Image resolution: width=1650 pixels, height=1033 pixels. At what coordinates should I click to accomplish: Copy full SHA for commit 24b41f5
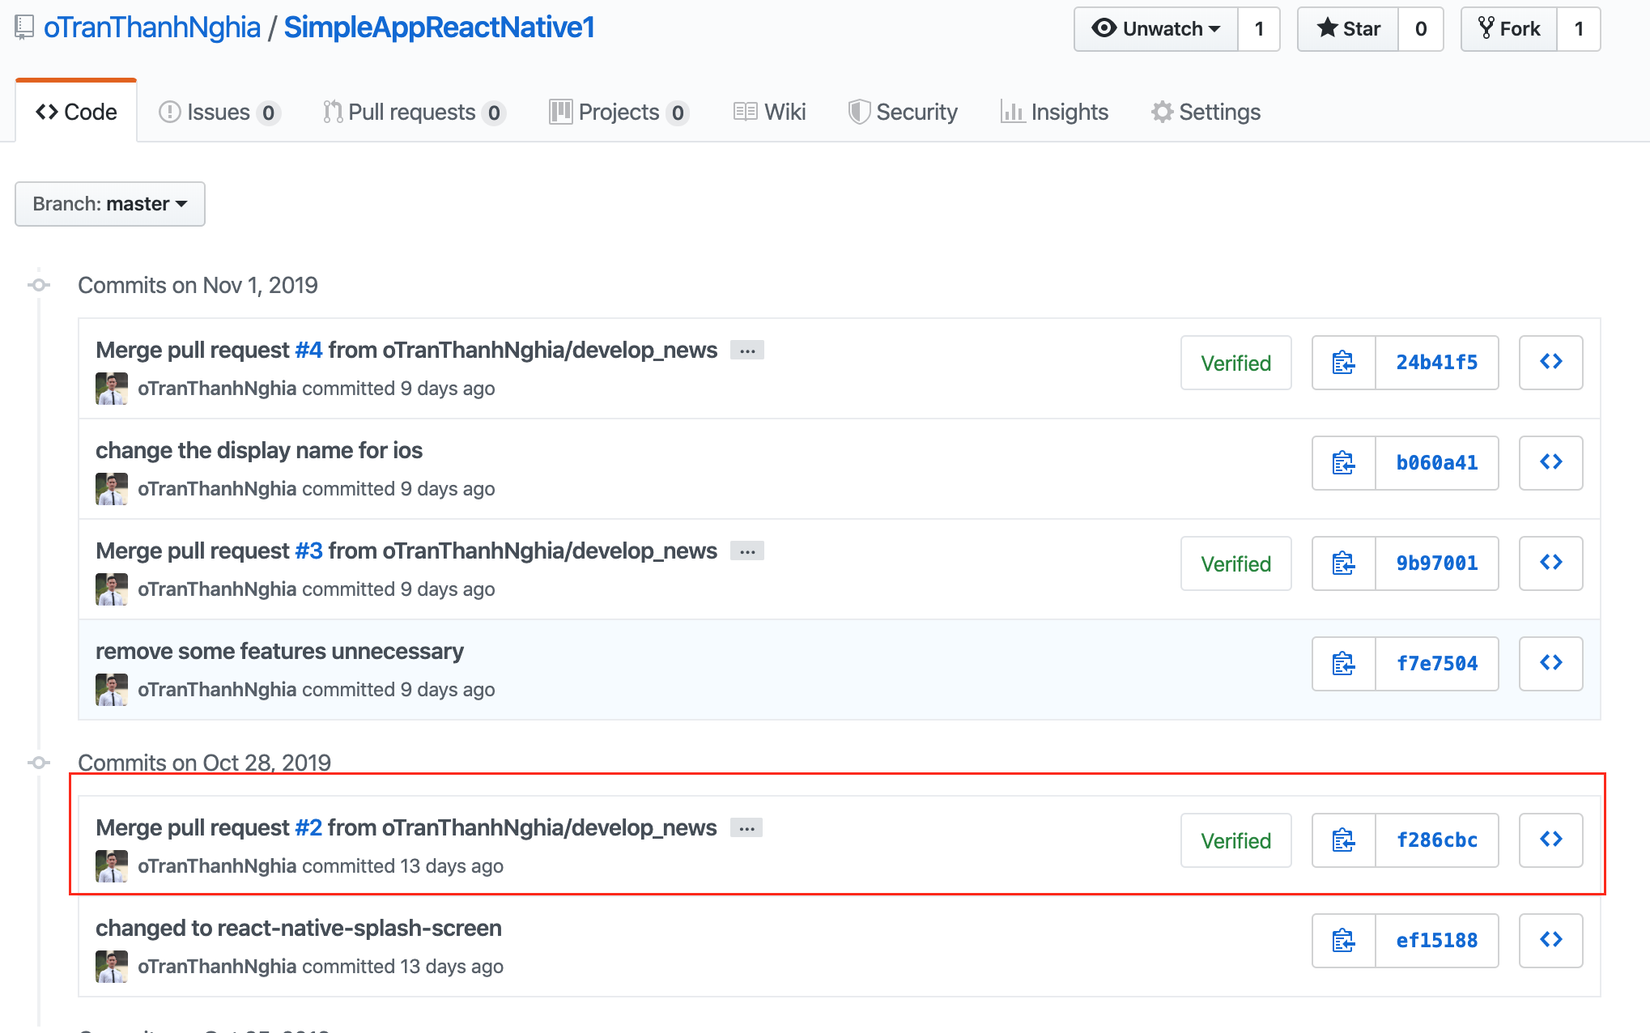tap(1343, 363)
